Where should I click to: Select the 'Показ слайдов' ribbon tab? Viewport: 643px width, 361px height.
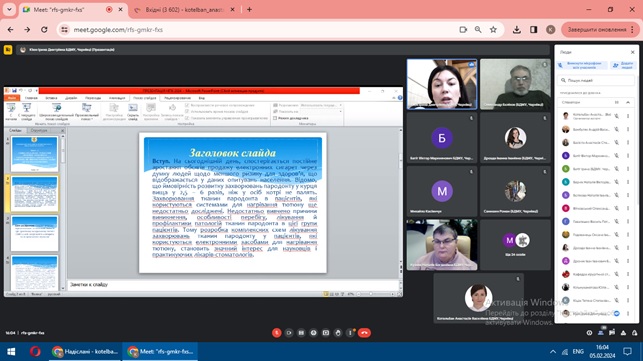pyautogui.click(x=144, y=98)
